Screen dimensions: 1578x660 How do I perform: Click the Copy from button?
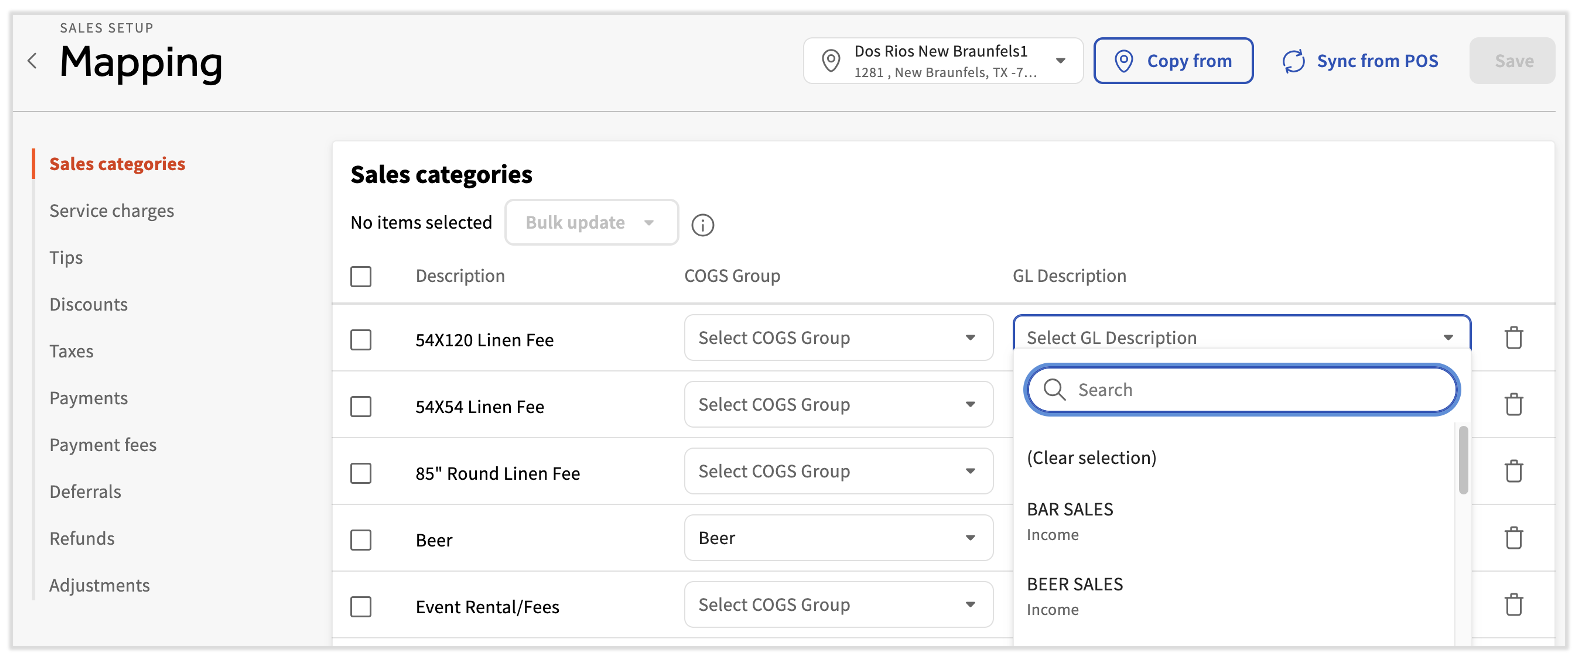click(1173, 61)
